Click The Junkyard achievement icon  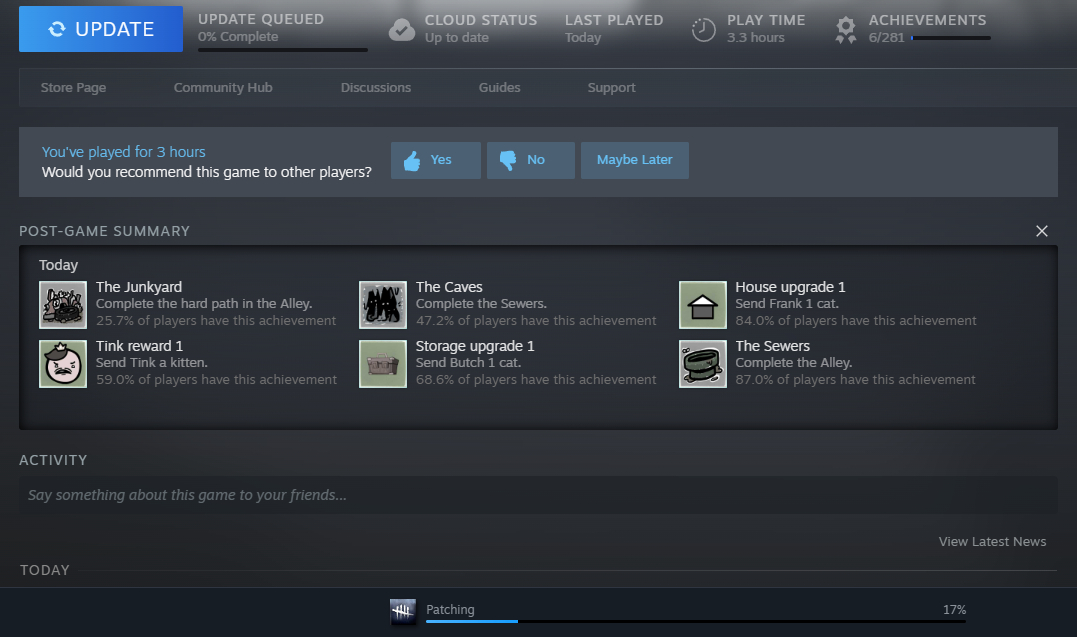[x=63, y=304]
